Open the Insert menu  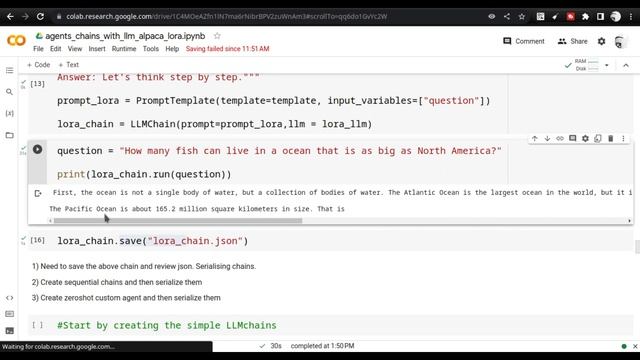tap(97, 49)
